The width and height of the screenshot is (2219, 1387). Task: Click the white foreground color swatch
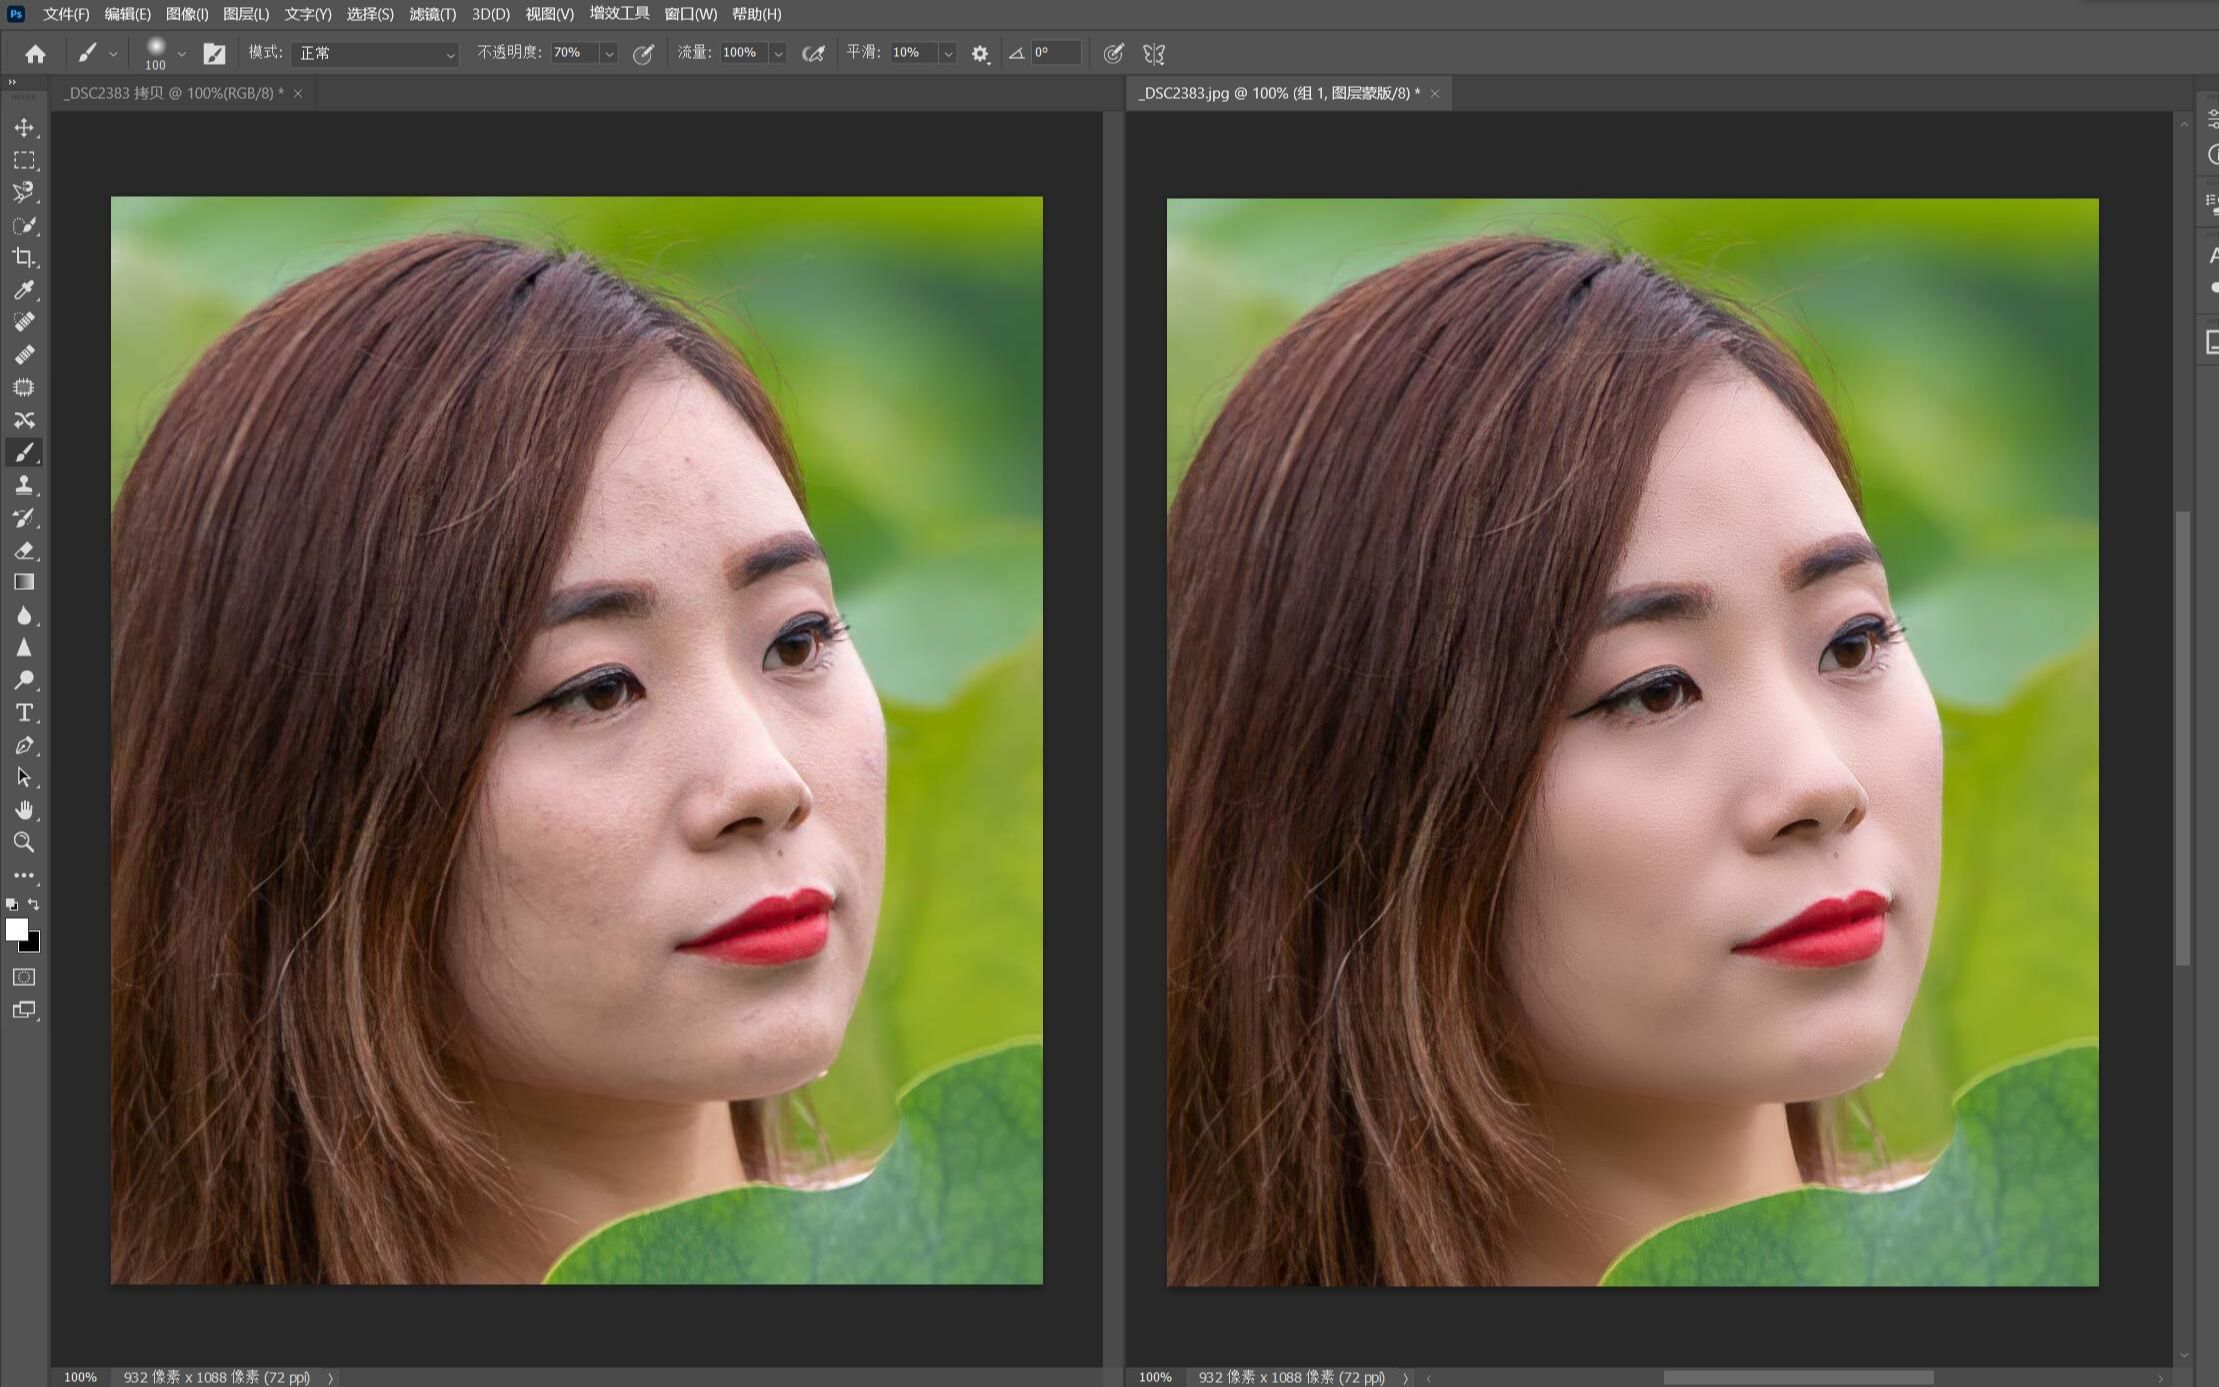[x=16, y=929]
